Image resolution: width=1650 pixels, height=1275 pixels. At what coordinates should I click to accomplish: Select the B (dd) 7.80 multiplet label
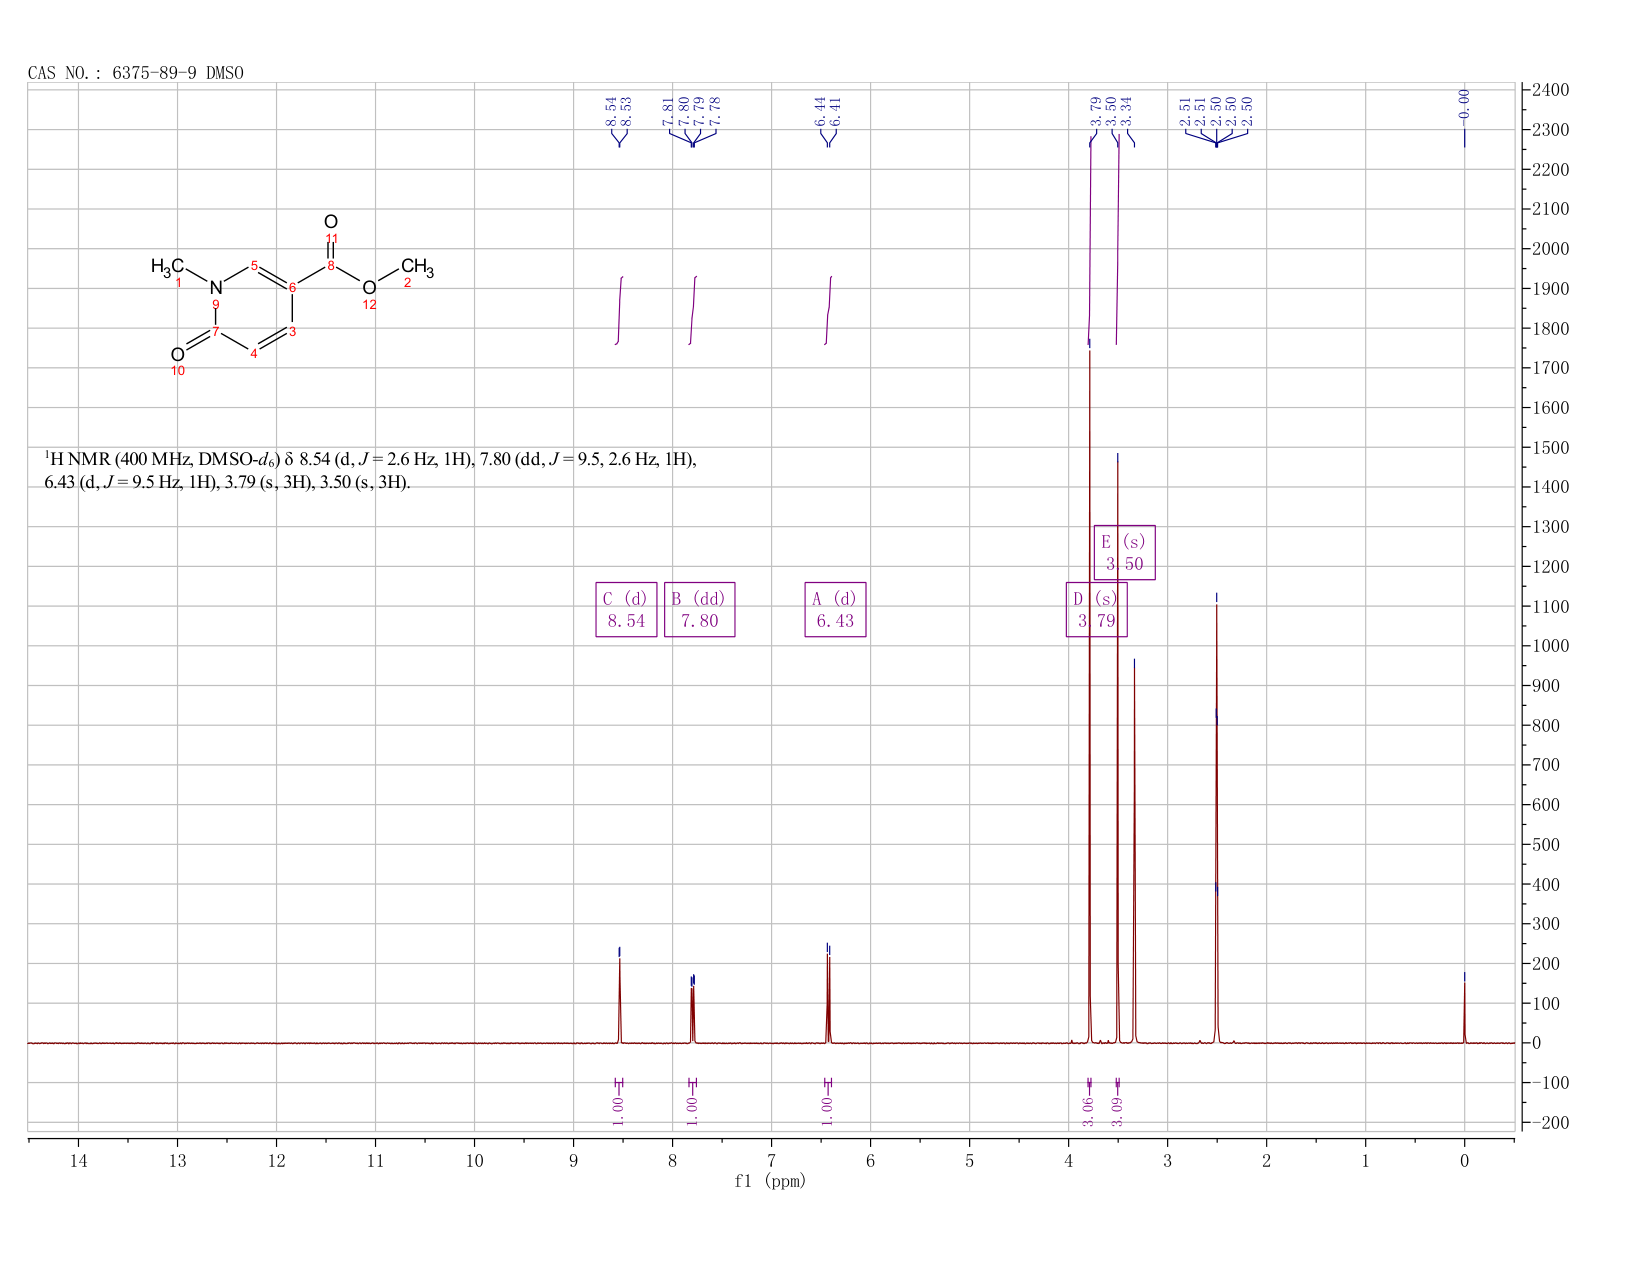click(x=699, y=609)
